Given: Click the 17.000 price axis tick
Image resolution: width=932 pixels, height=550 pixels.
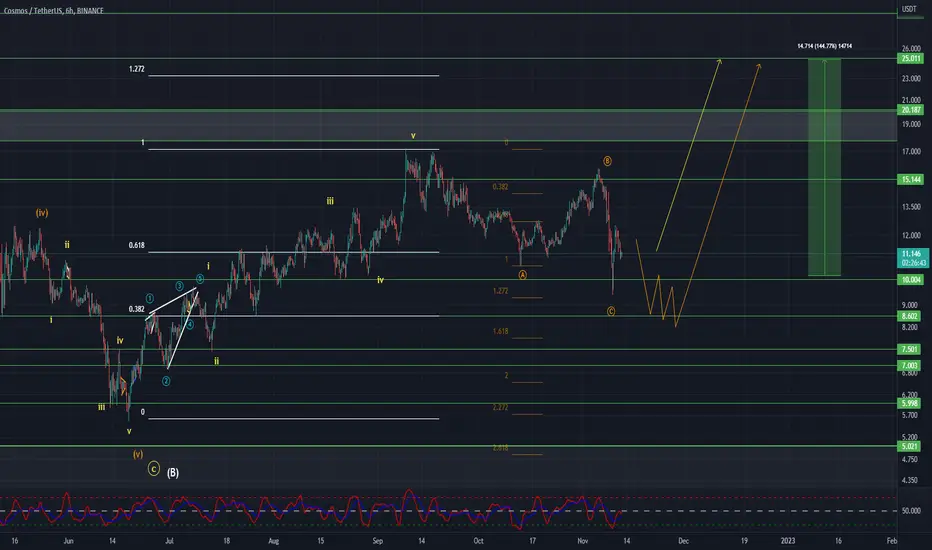Looking at the screenshot, I should coord(911,152).
